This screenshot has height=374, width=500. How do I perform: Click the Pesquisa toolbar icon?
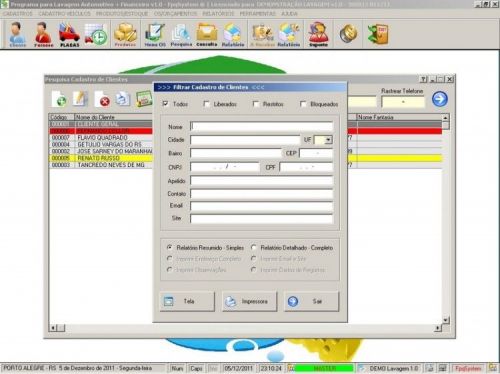point(181,34)
